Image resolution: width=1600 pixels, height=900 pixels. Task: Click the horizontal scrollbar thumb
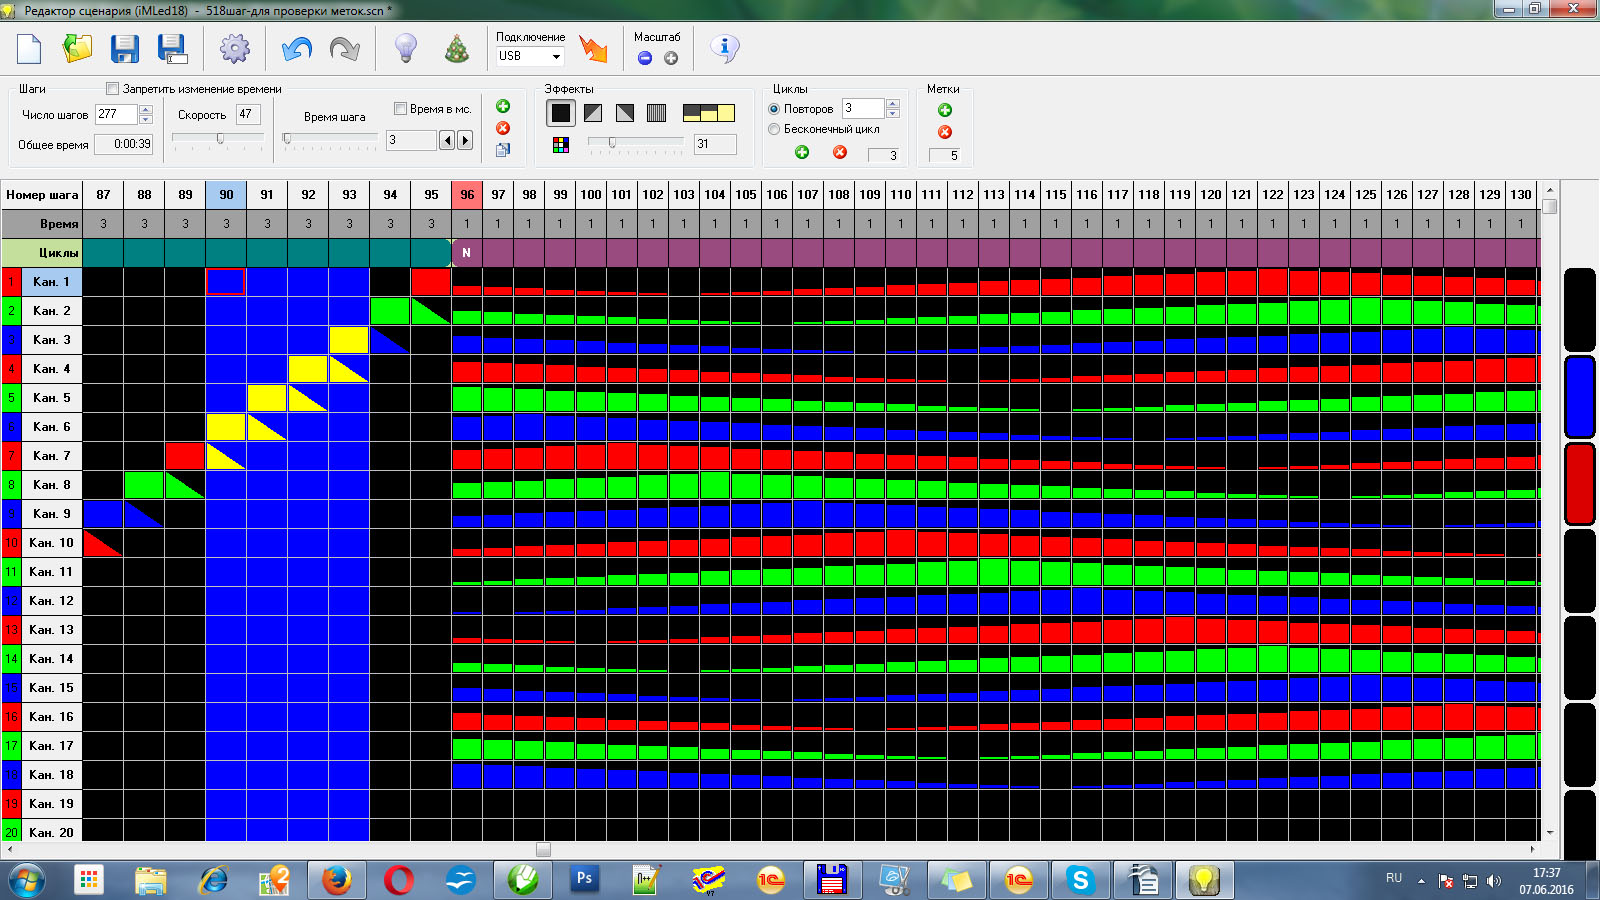click(x=543, y=850)
